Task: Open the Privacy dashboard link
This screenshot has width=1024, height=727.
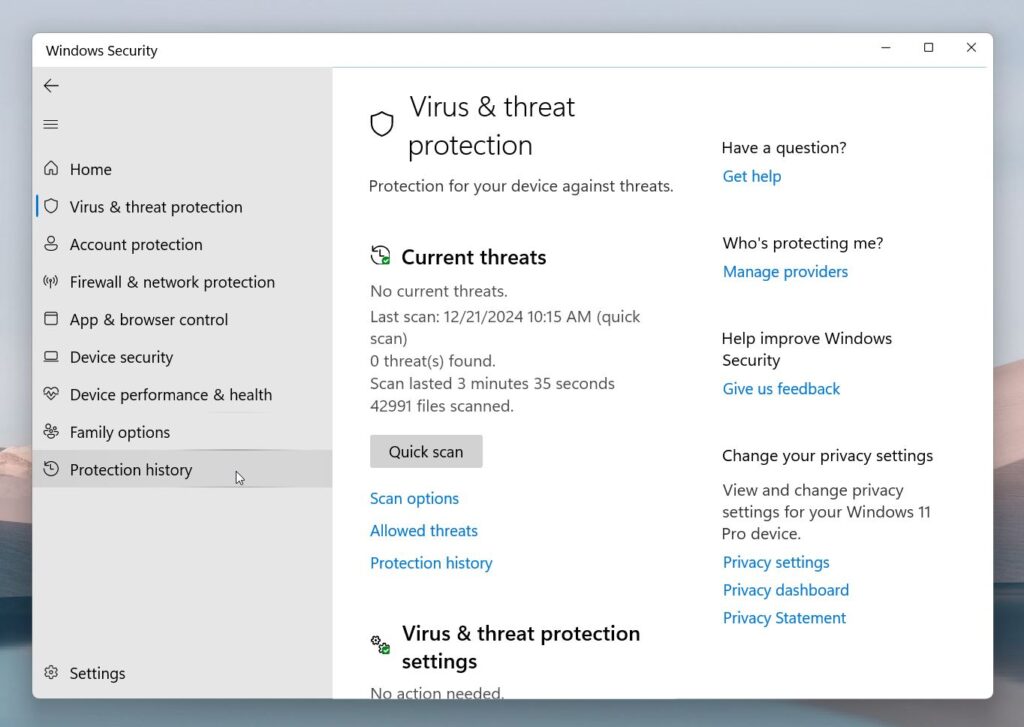Action: click(785, 590)
